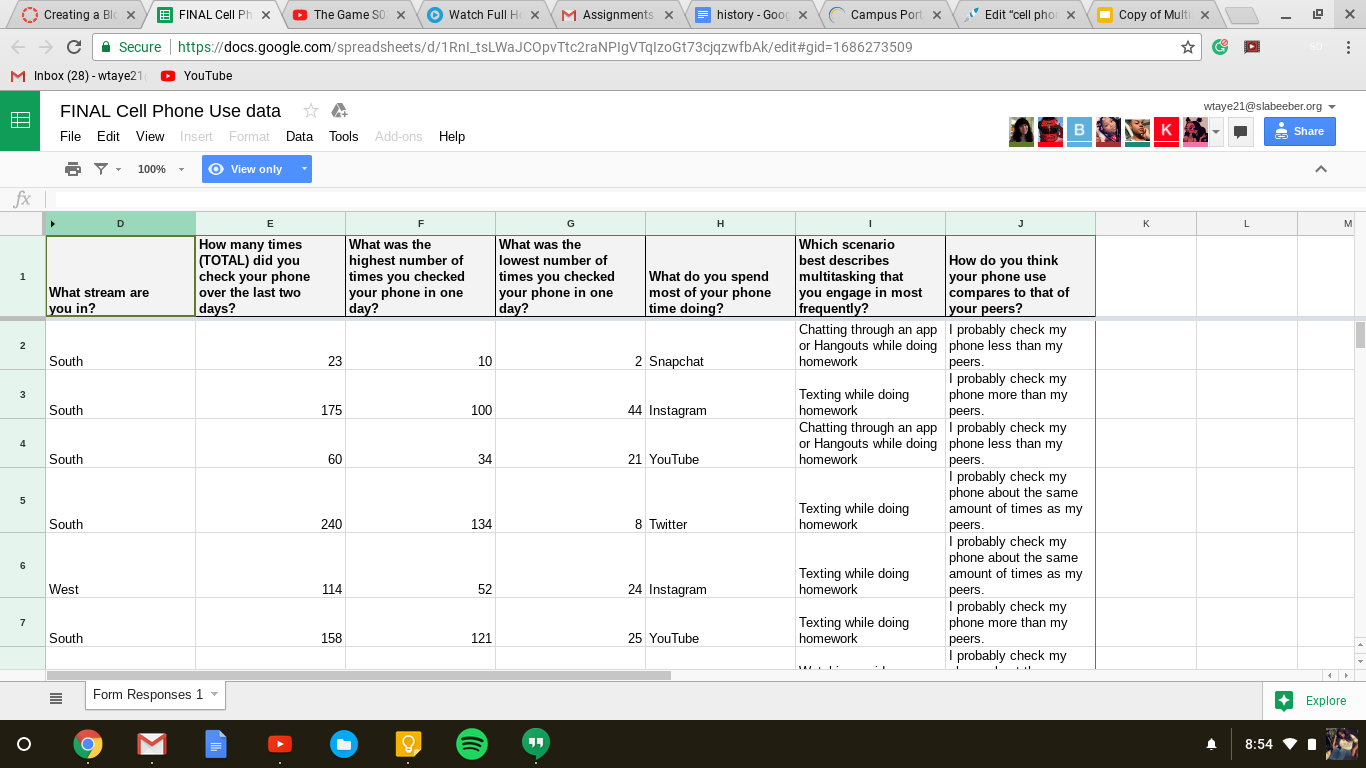Open Sheets home via green logo
The width and height of the screenshot is (1366, 768).
[x=20, y=120]
